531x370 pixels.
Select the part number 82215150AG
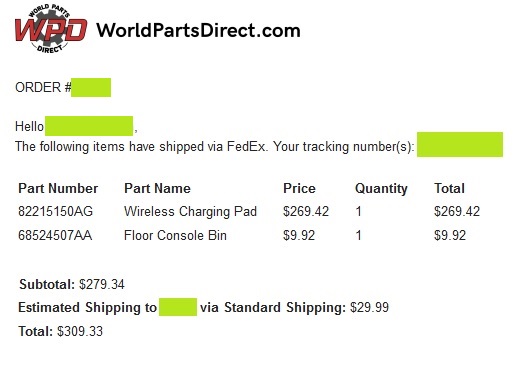coord(55,212)
